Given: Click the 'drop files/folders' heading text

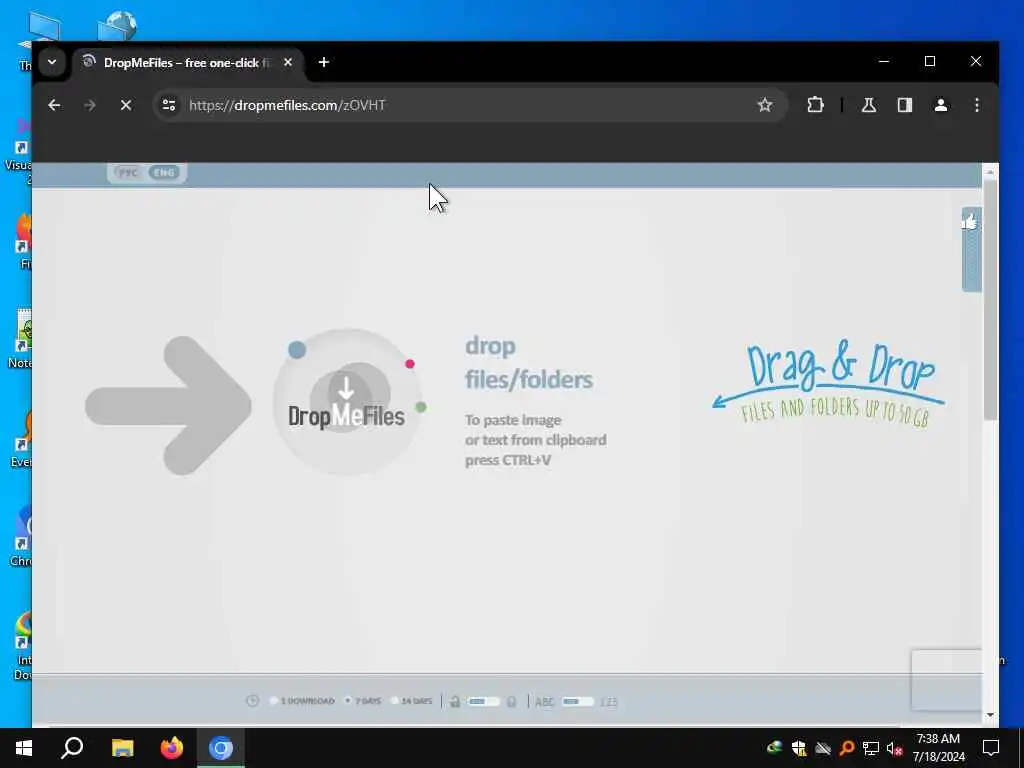Looking at the screenshot, I should tap(528, 362).
